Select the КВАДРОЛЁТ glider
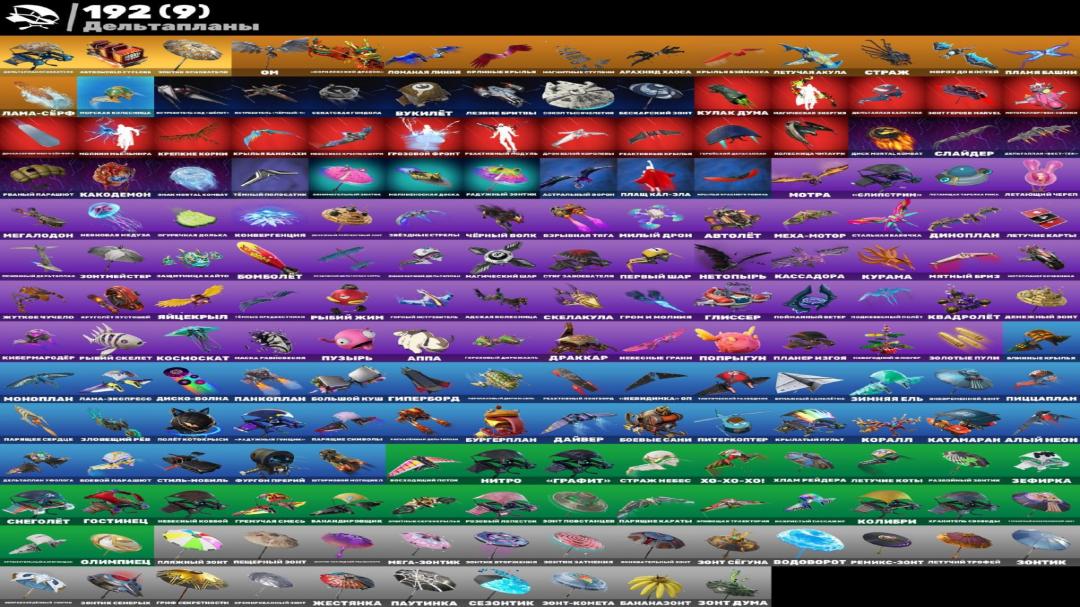The height and width of the screenshot is (607, 1080). (x=964, y=300)
